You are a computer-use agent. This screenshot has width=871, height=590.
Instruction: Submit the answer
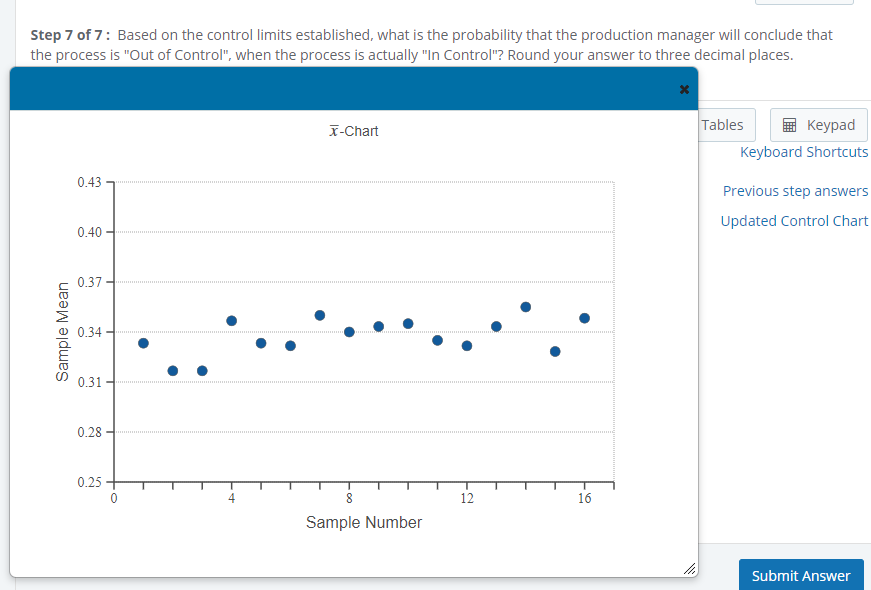pyautogui.click(x=801, y=575)
